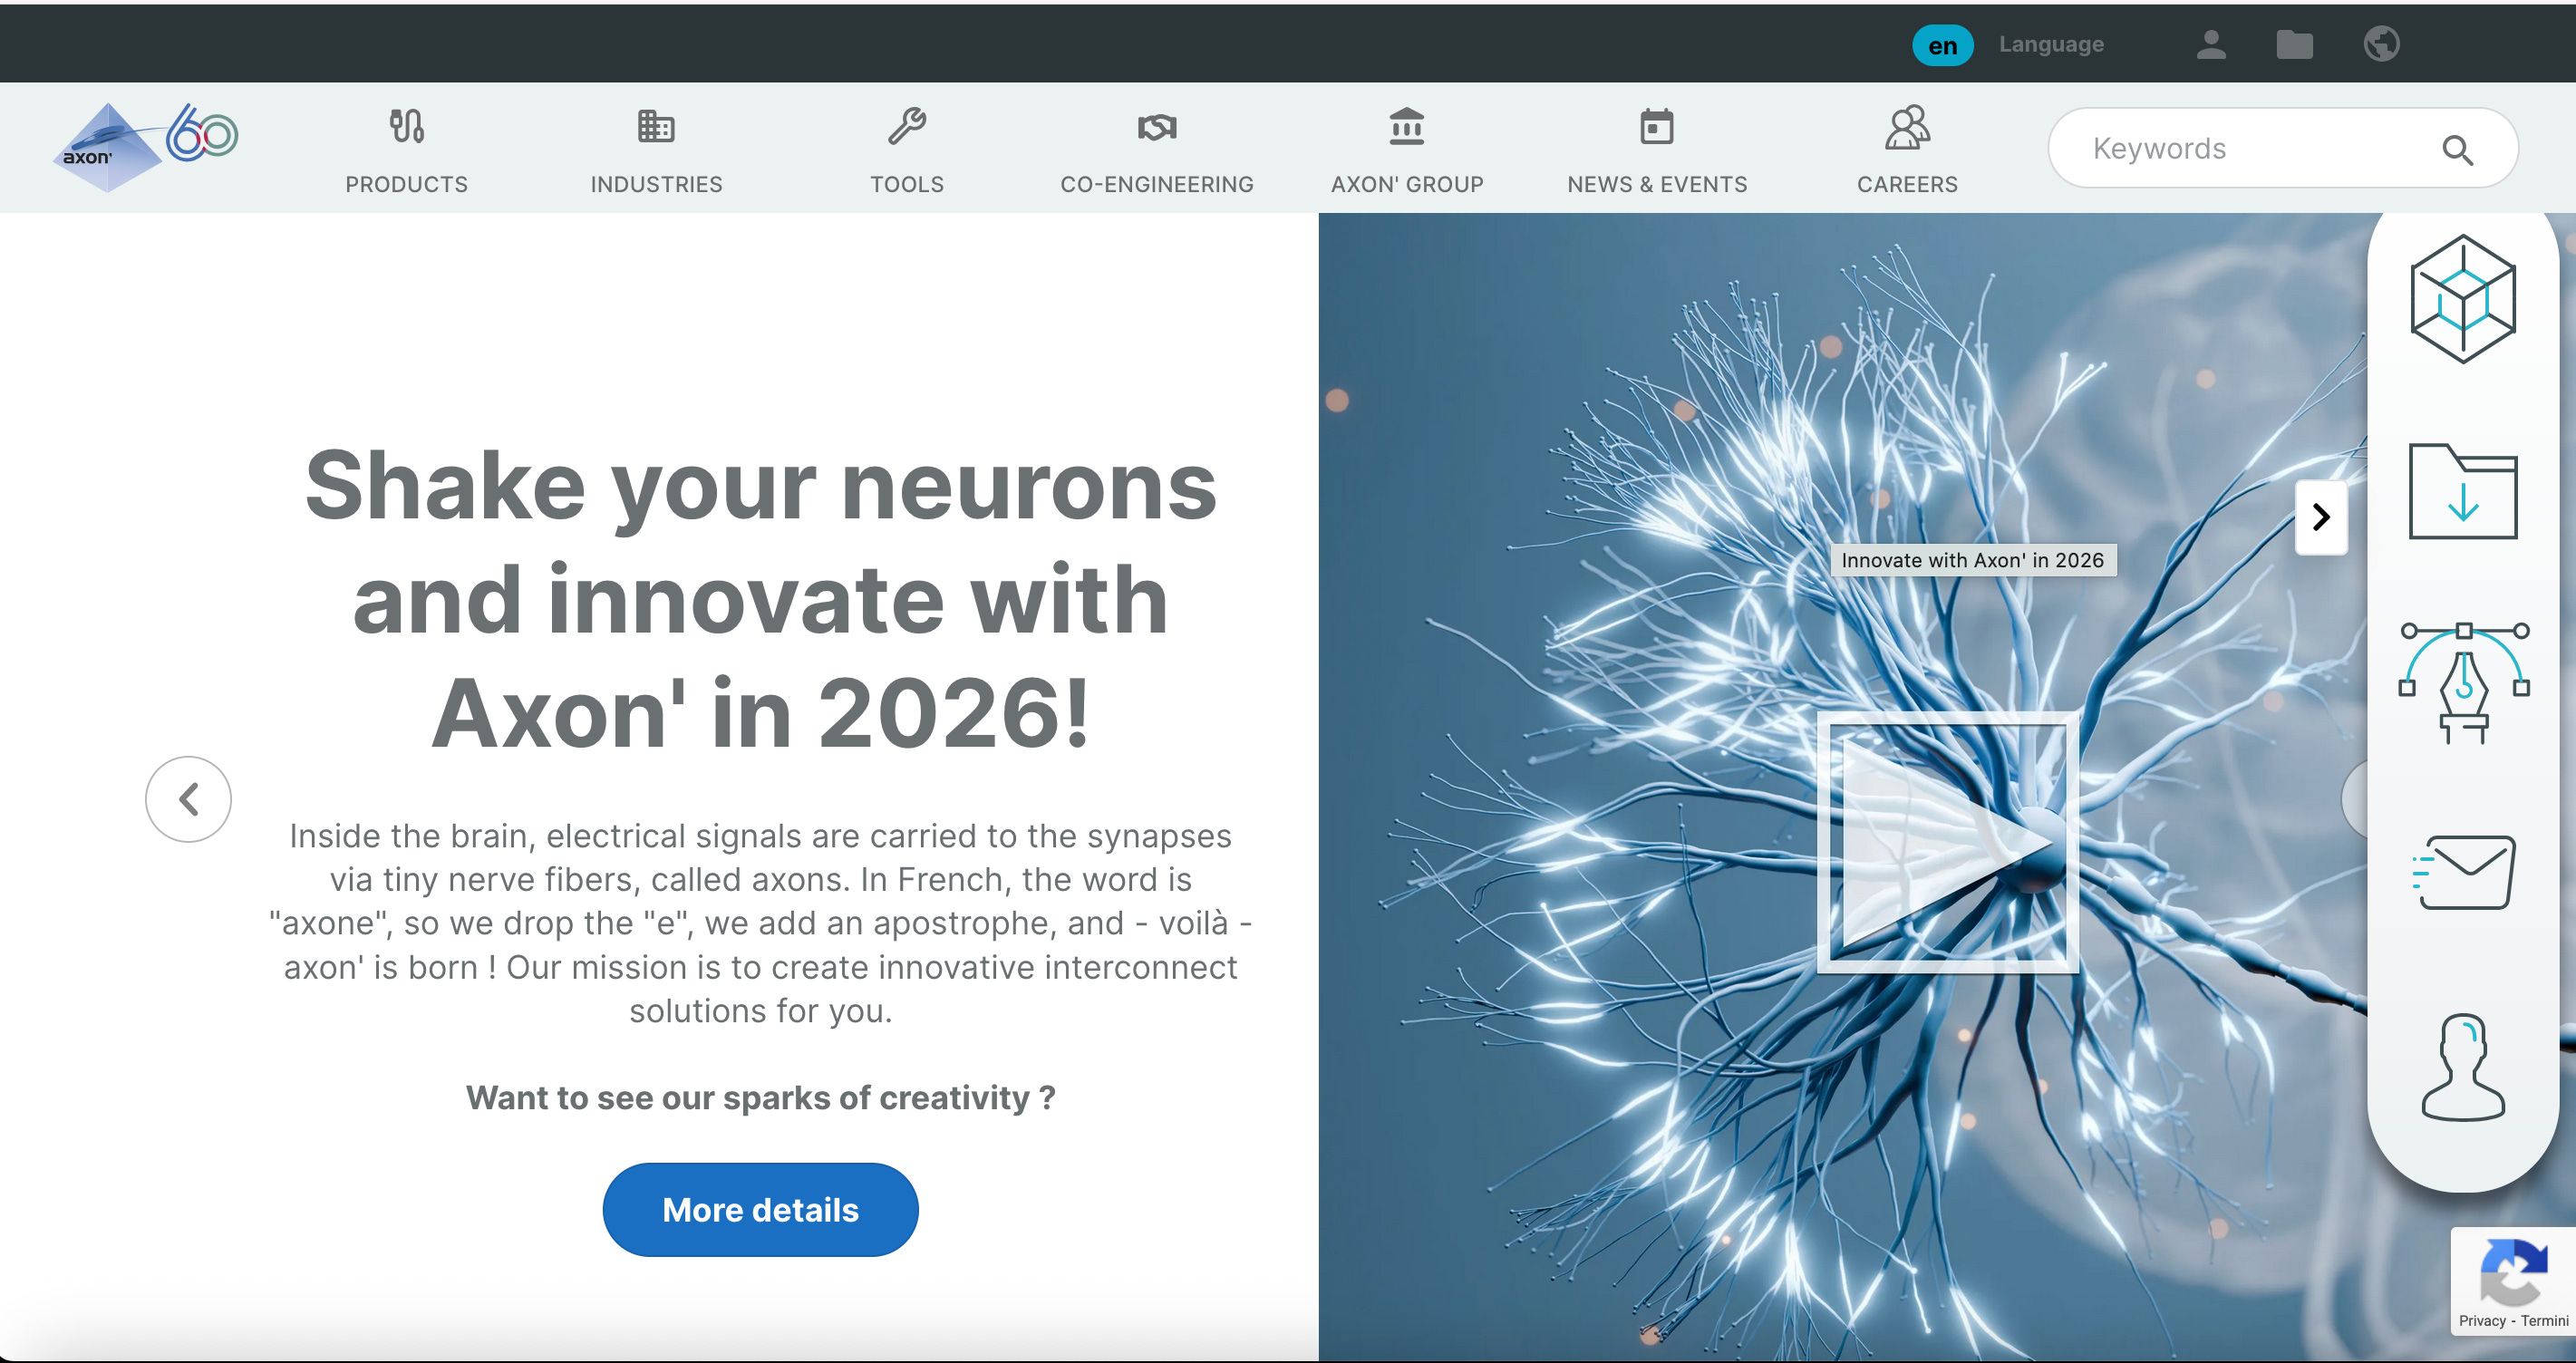
Task: Open the Careers link
Action: click(1906, 151)
